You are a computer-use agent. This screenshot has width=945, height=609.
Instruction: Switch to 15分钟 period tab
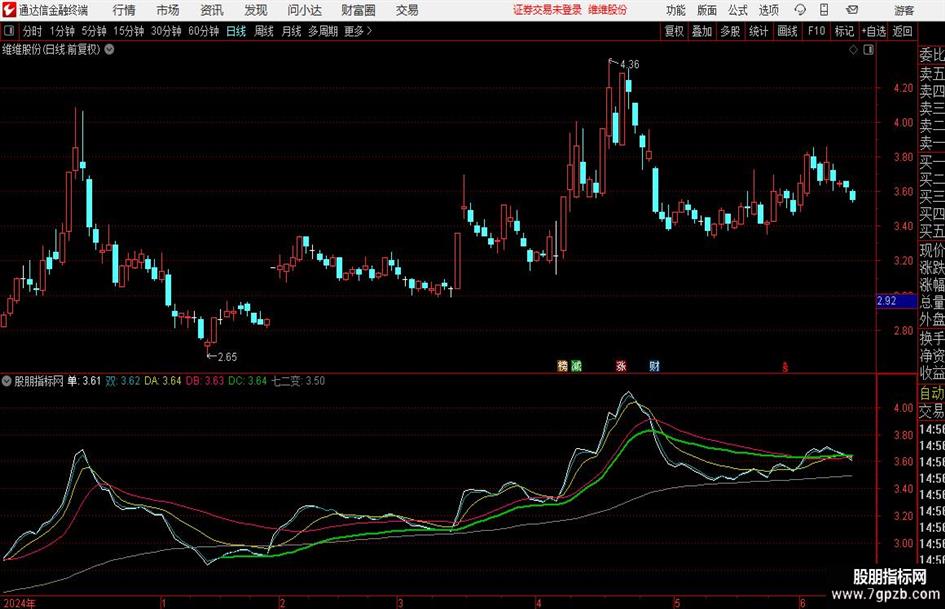(x=129, y=31)
